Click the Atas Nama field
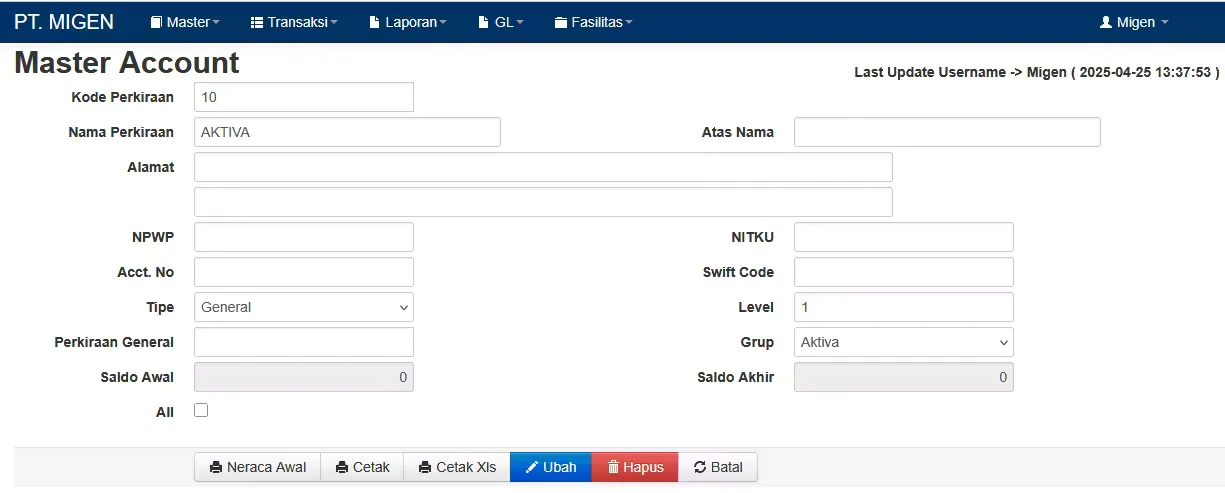 point(947,132)
